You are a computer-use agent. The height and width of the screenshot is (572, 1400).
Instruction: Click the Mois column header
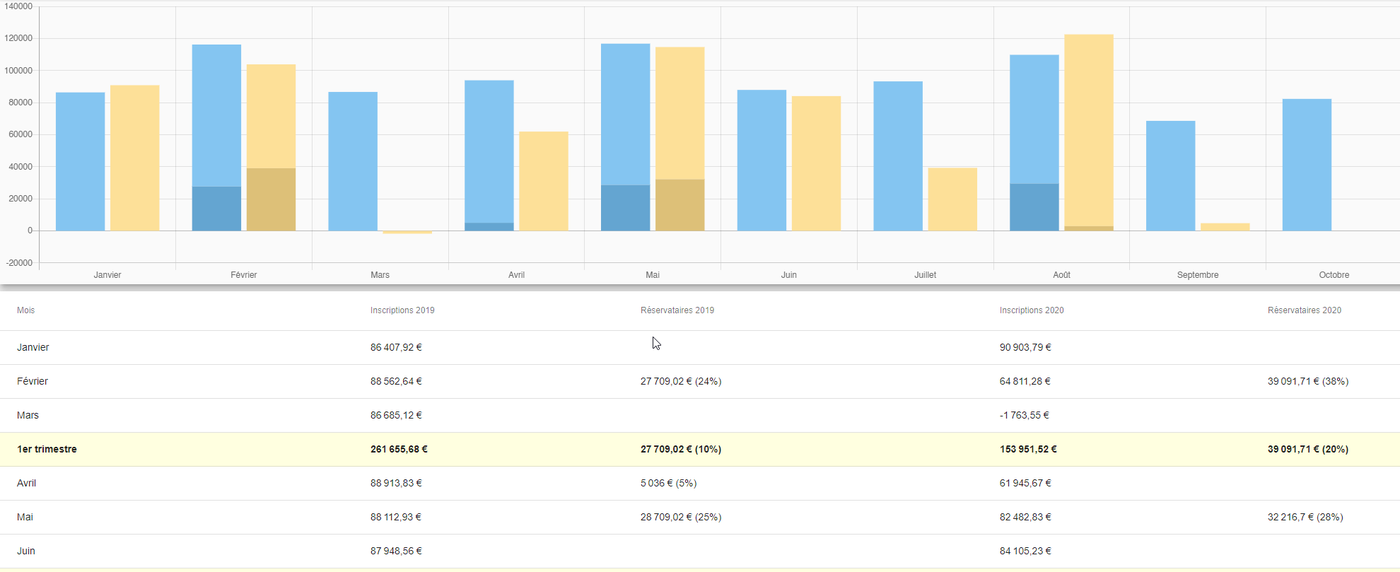click(25, 310)
